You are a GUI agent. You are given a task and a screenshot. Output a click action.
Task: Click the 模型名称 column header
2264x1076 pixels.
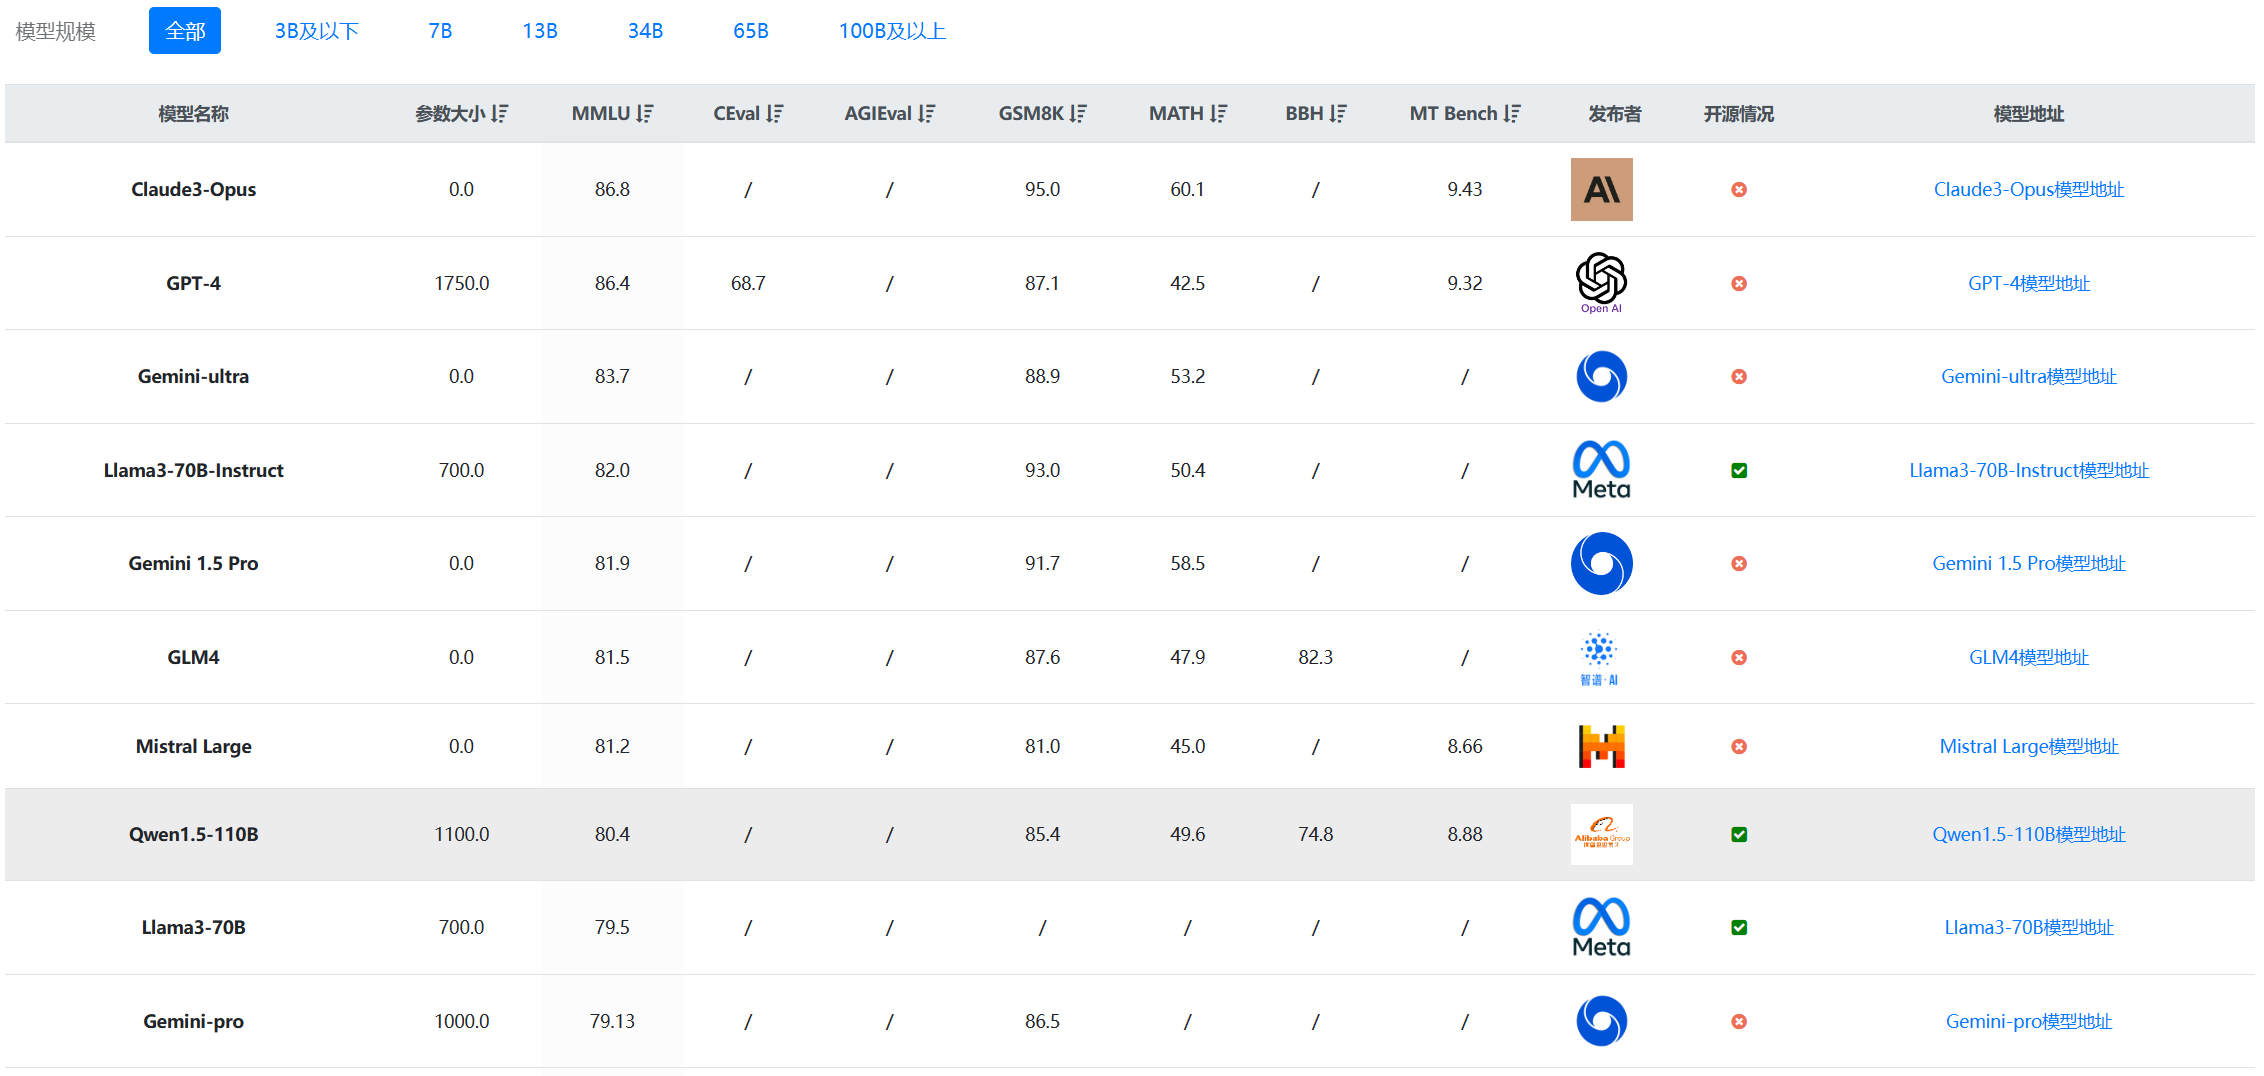(194, 114)
